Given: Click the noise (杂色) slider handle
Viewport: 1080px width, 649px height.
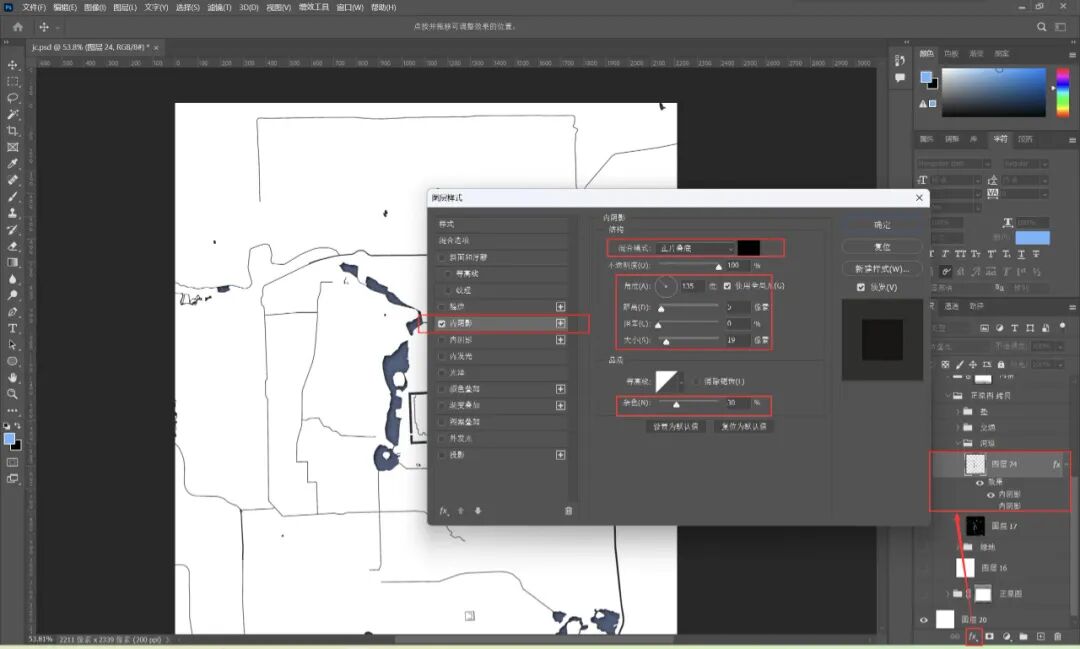Looking at the screenshot, I should (676, 404).
